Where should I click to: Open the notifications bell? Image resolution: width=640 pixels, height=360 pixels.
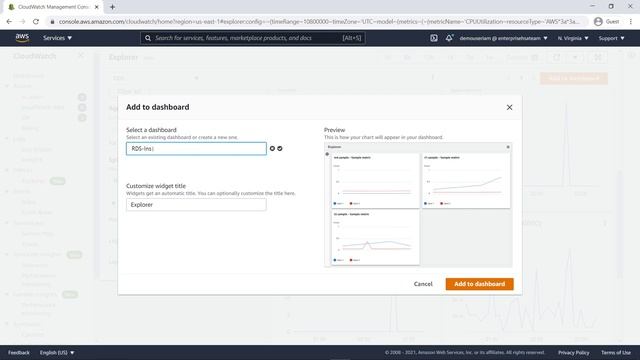449,38
